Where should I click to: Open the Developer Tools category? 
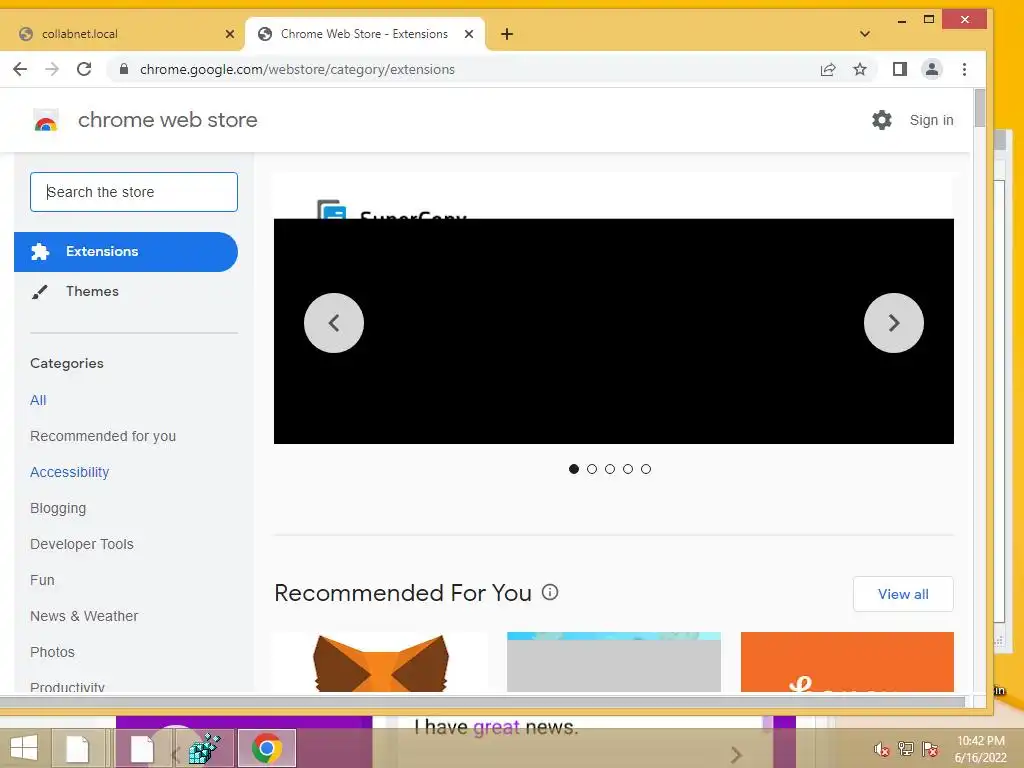tap(82, 544)
